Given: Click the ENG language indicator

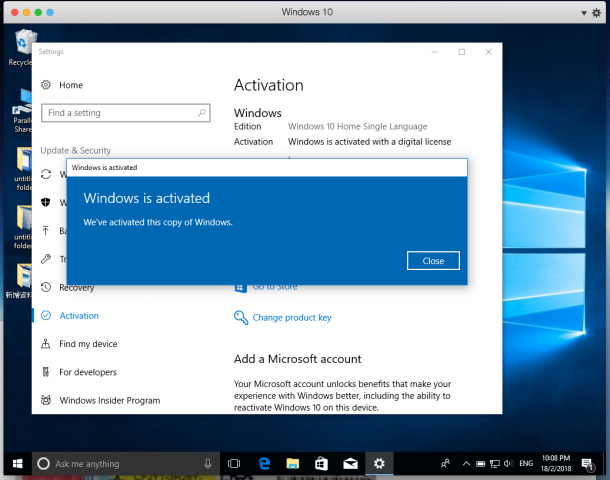Looking at the screenshot, I should pyautogui.click(x=526, y=463).
